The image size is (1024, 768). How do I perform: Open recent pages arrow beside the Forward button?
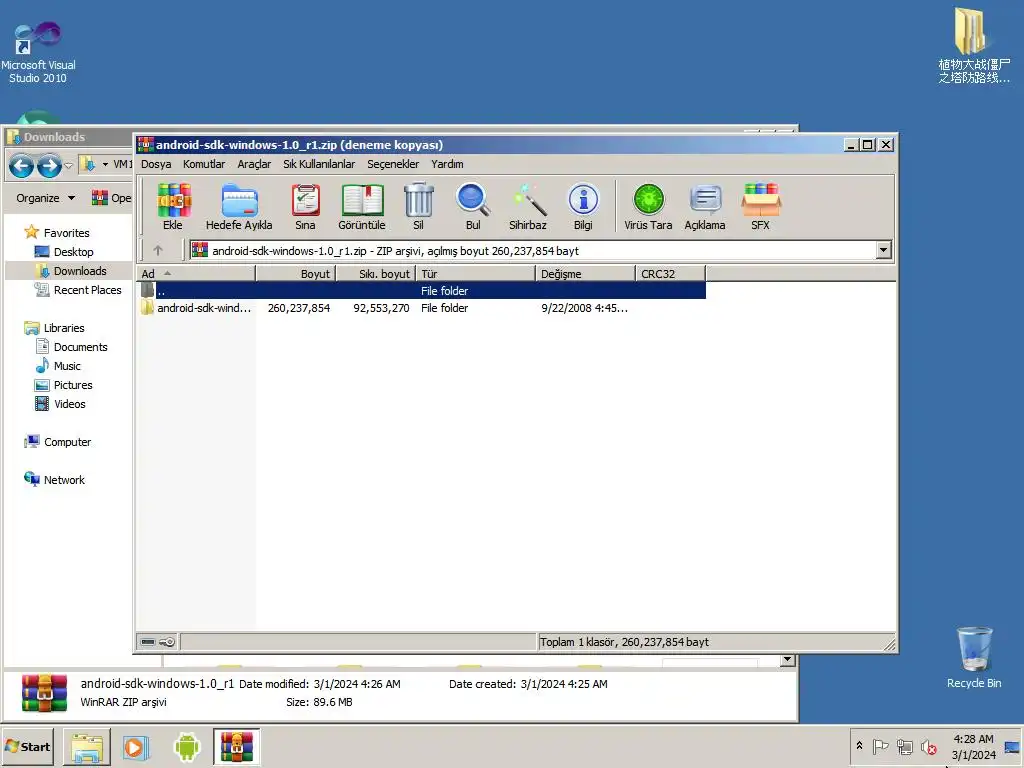[69, 165]
